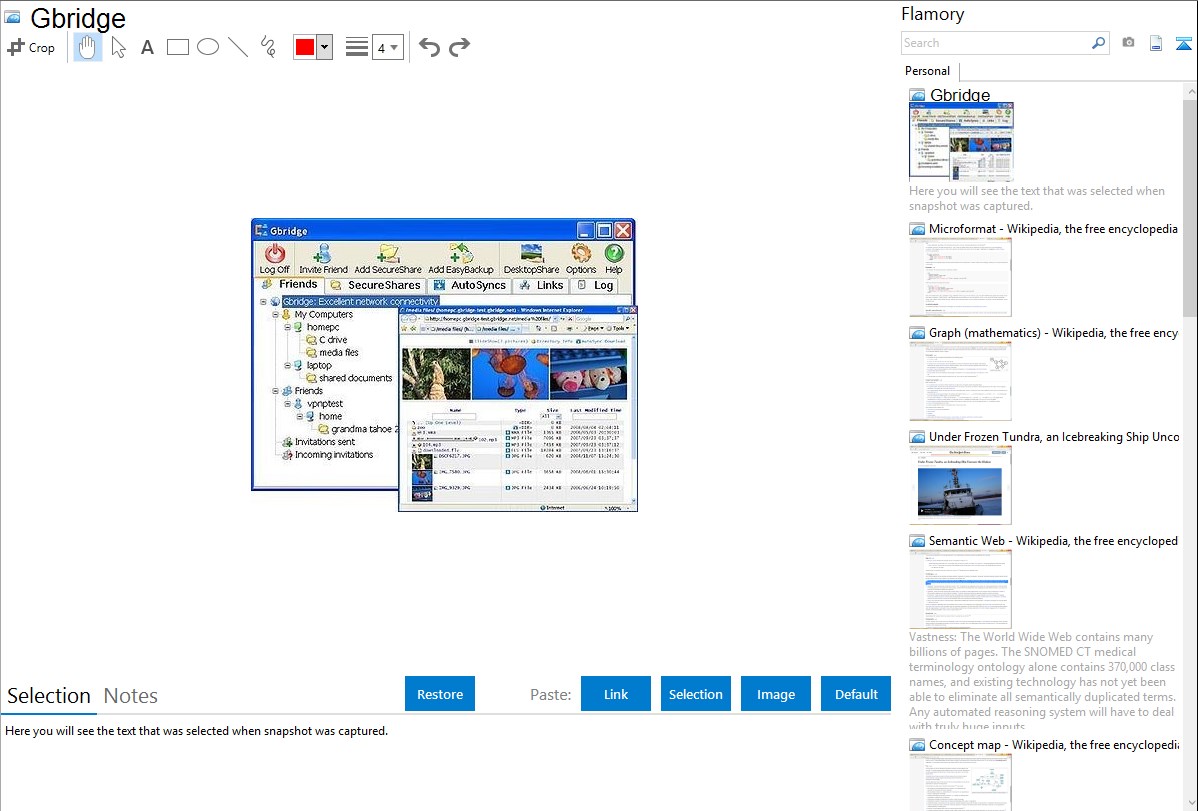Screen dimensions: 1198x811
Task: Open the line width dropdown showing 4
Action: [x=387, y=47]
